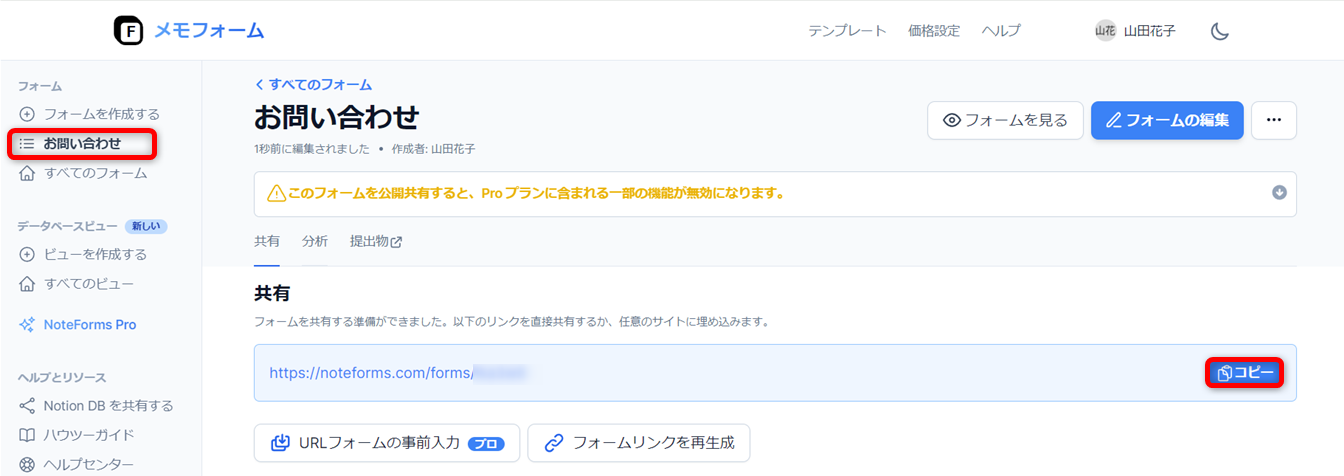1344x476 pixels.
Task: Click the フォームの編集 button
Action: coord(1167,120)
